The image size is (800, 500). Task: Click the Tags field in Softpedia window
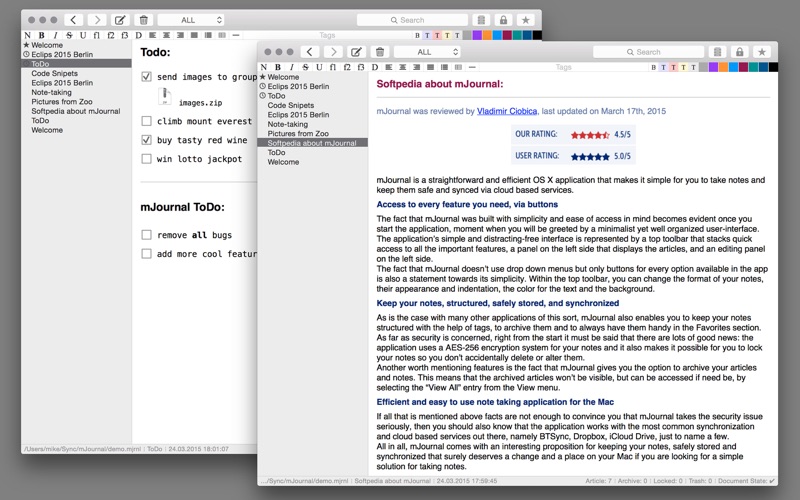pyautogui.click(x=564, y=67)
